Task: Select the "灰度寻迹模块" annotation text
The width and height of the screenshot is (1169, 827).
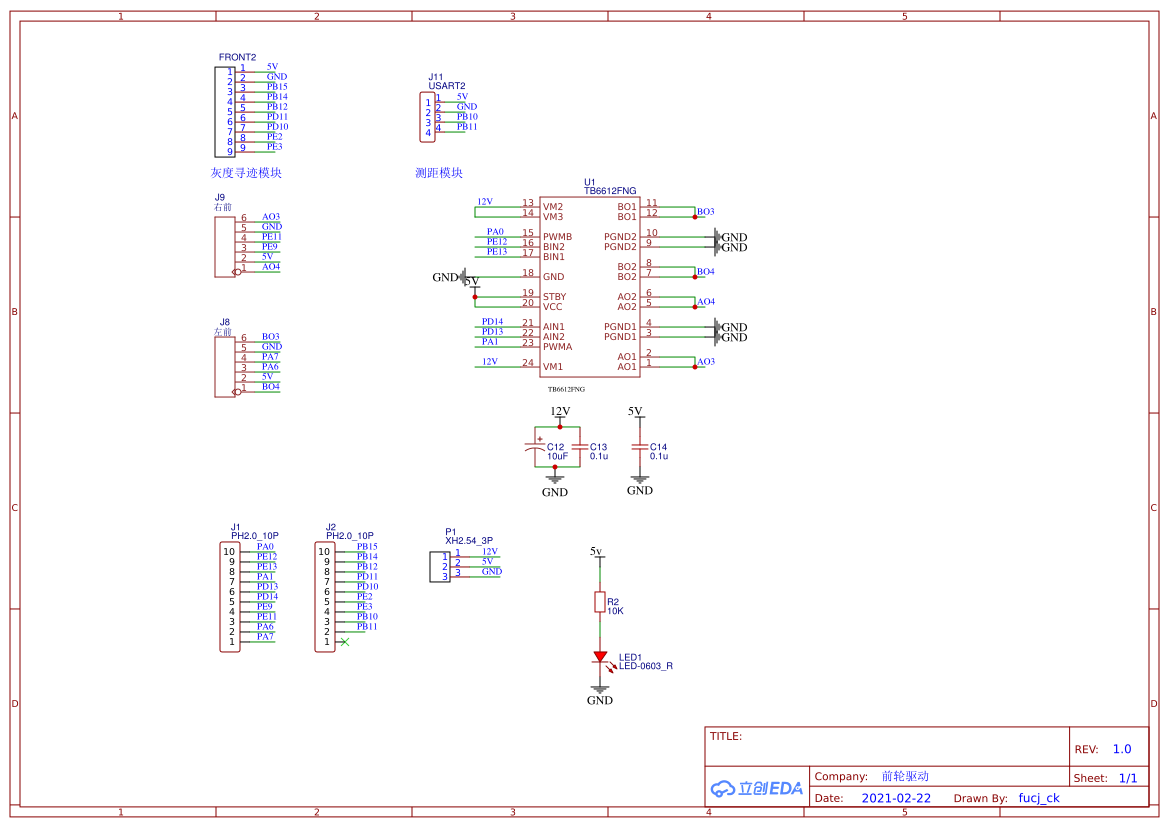Action: tap(246, 173)
